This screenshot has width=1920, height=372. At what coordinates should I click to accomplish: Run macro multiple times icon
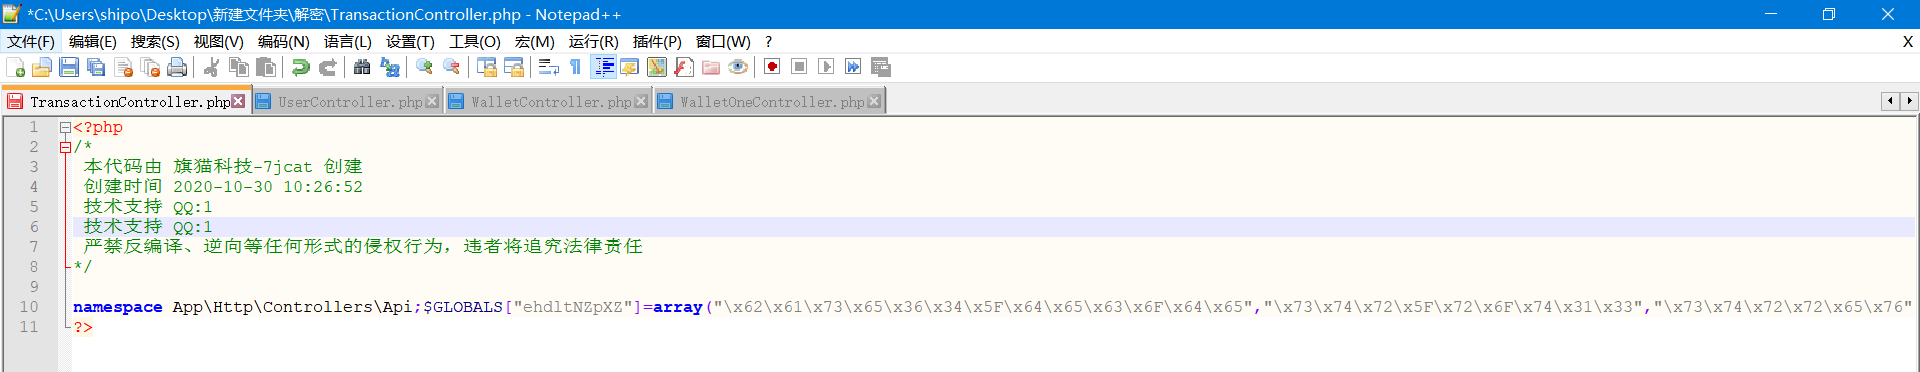point(853,67)
